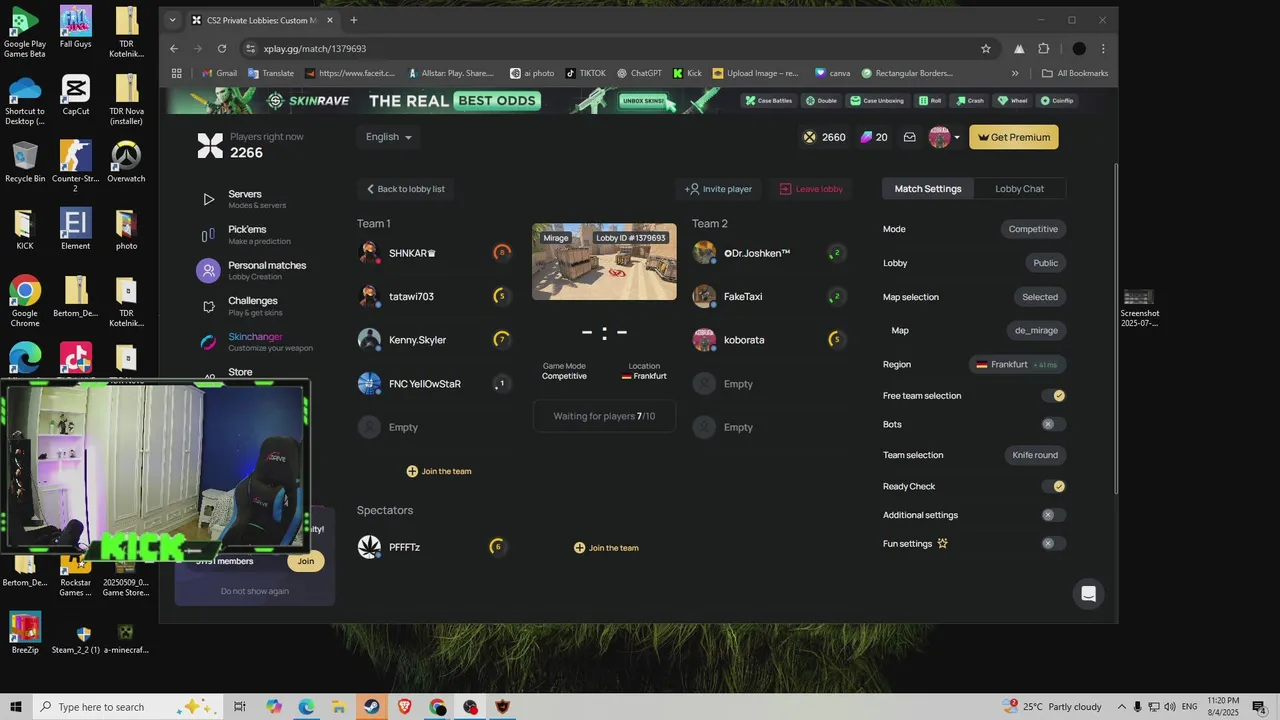This screenshot has height=720, width=1280.
Task: Open Gmail bookmark
Action: click(x=220, y=73)
